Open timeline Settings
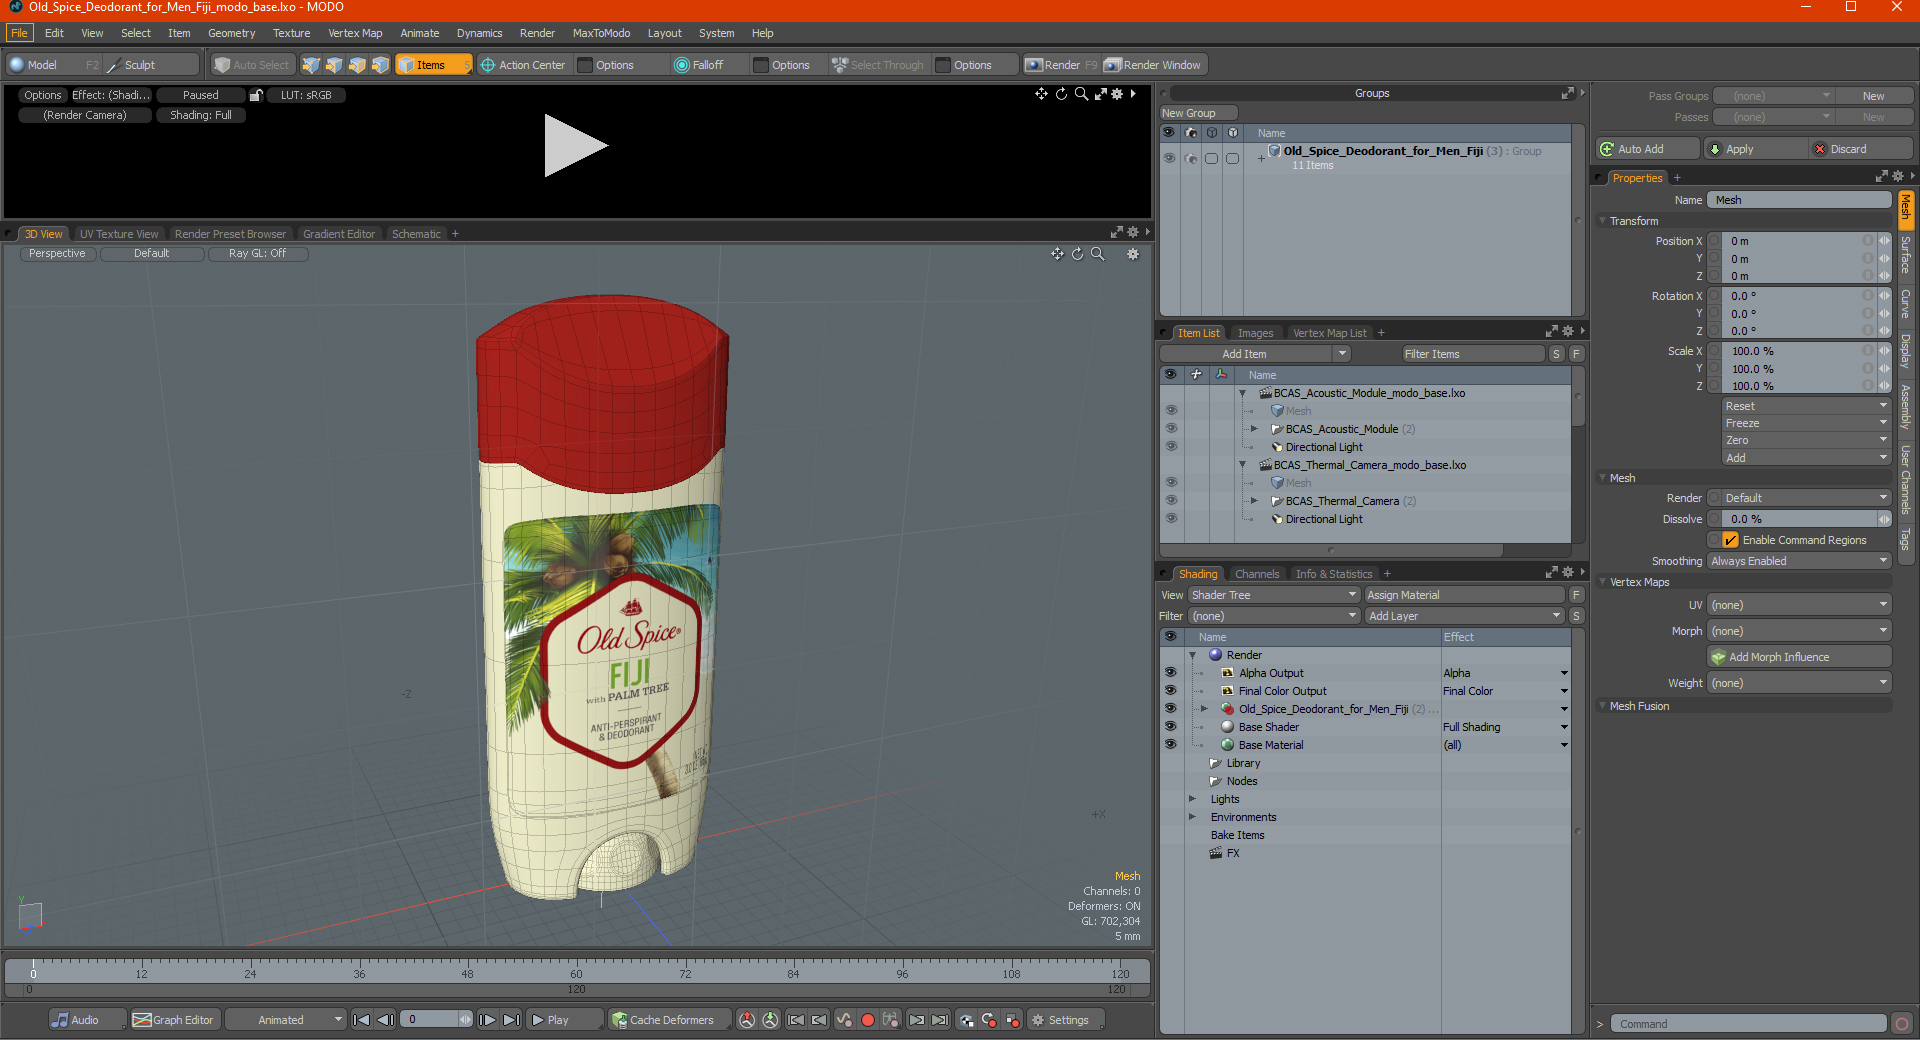Image resolution: width=1920 pixels, height=1040 pixels. coord(1066,1020)
